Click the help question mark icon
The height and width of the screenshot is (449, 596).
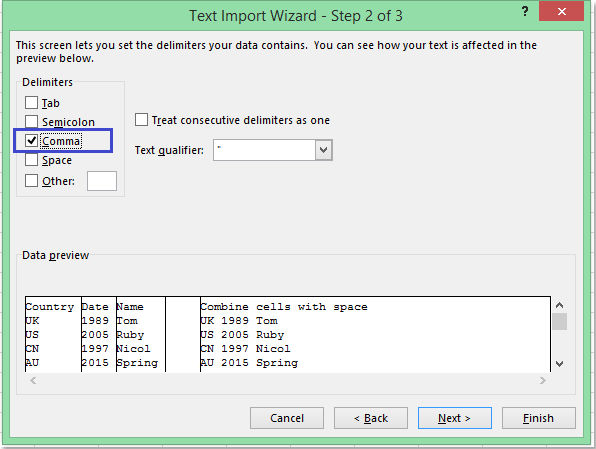point(525,11)
